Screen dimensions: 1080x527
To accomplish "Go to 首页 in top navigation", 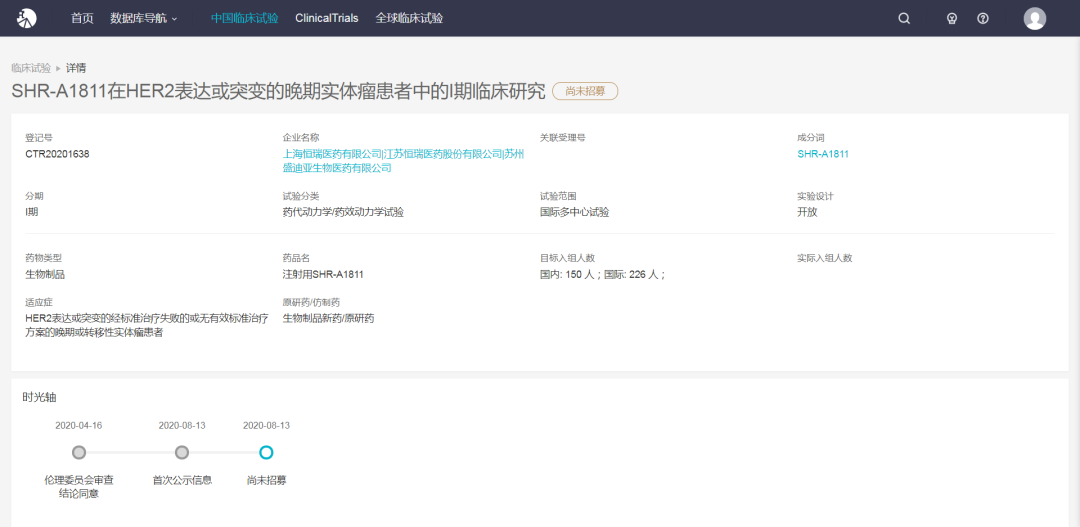I will pos(82,19).
